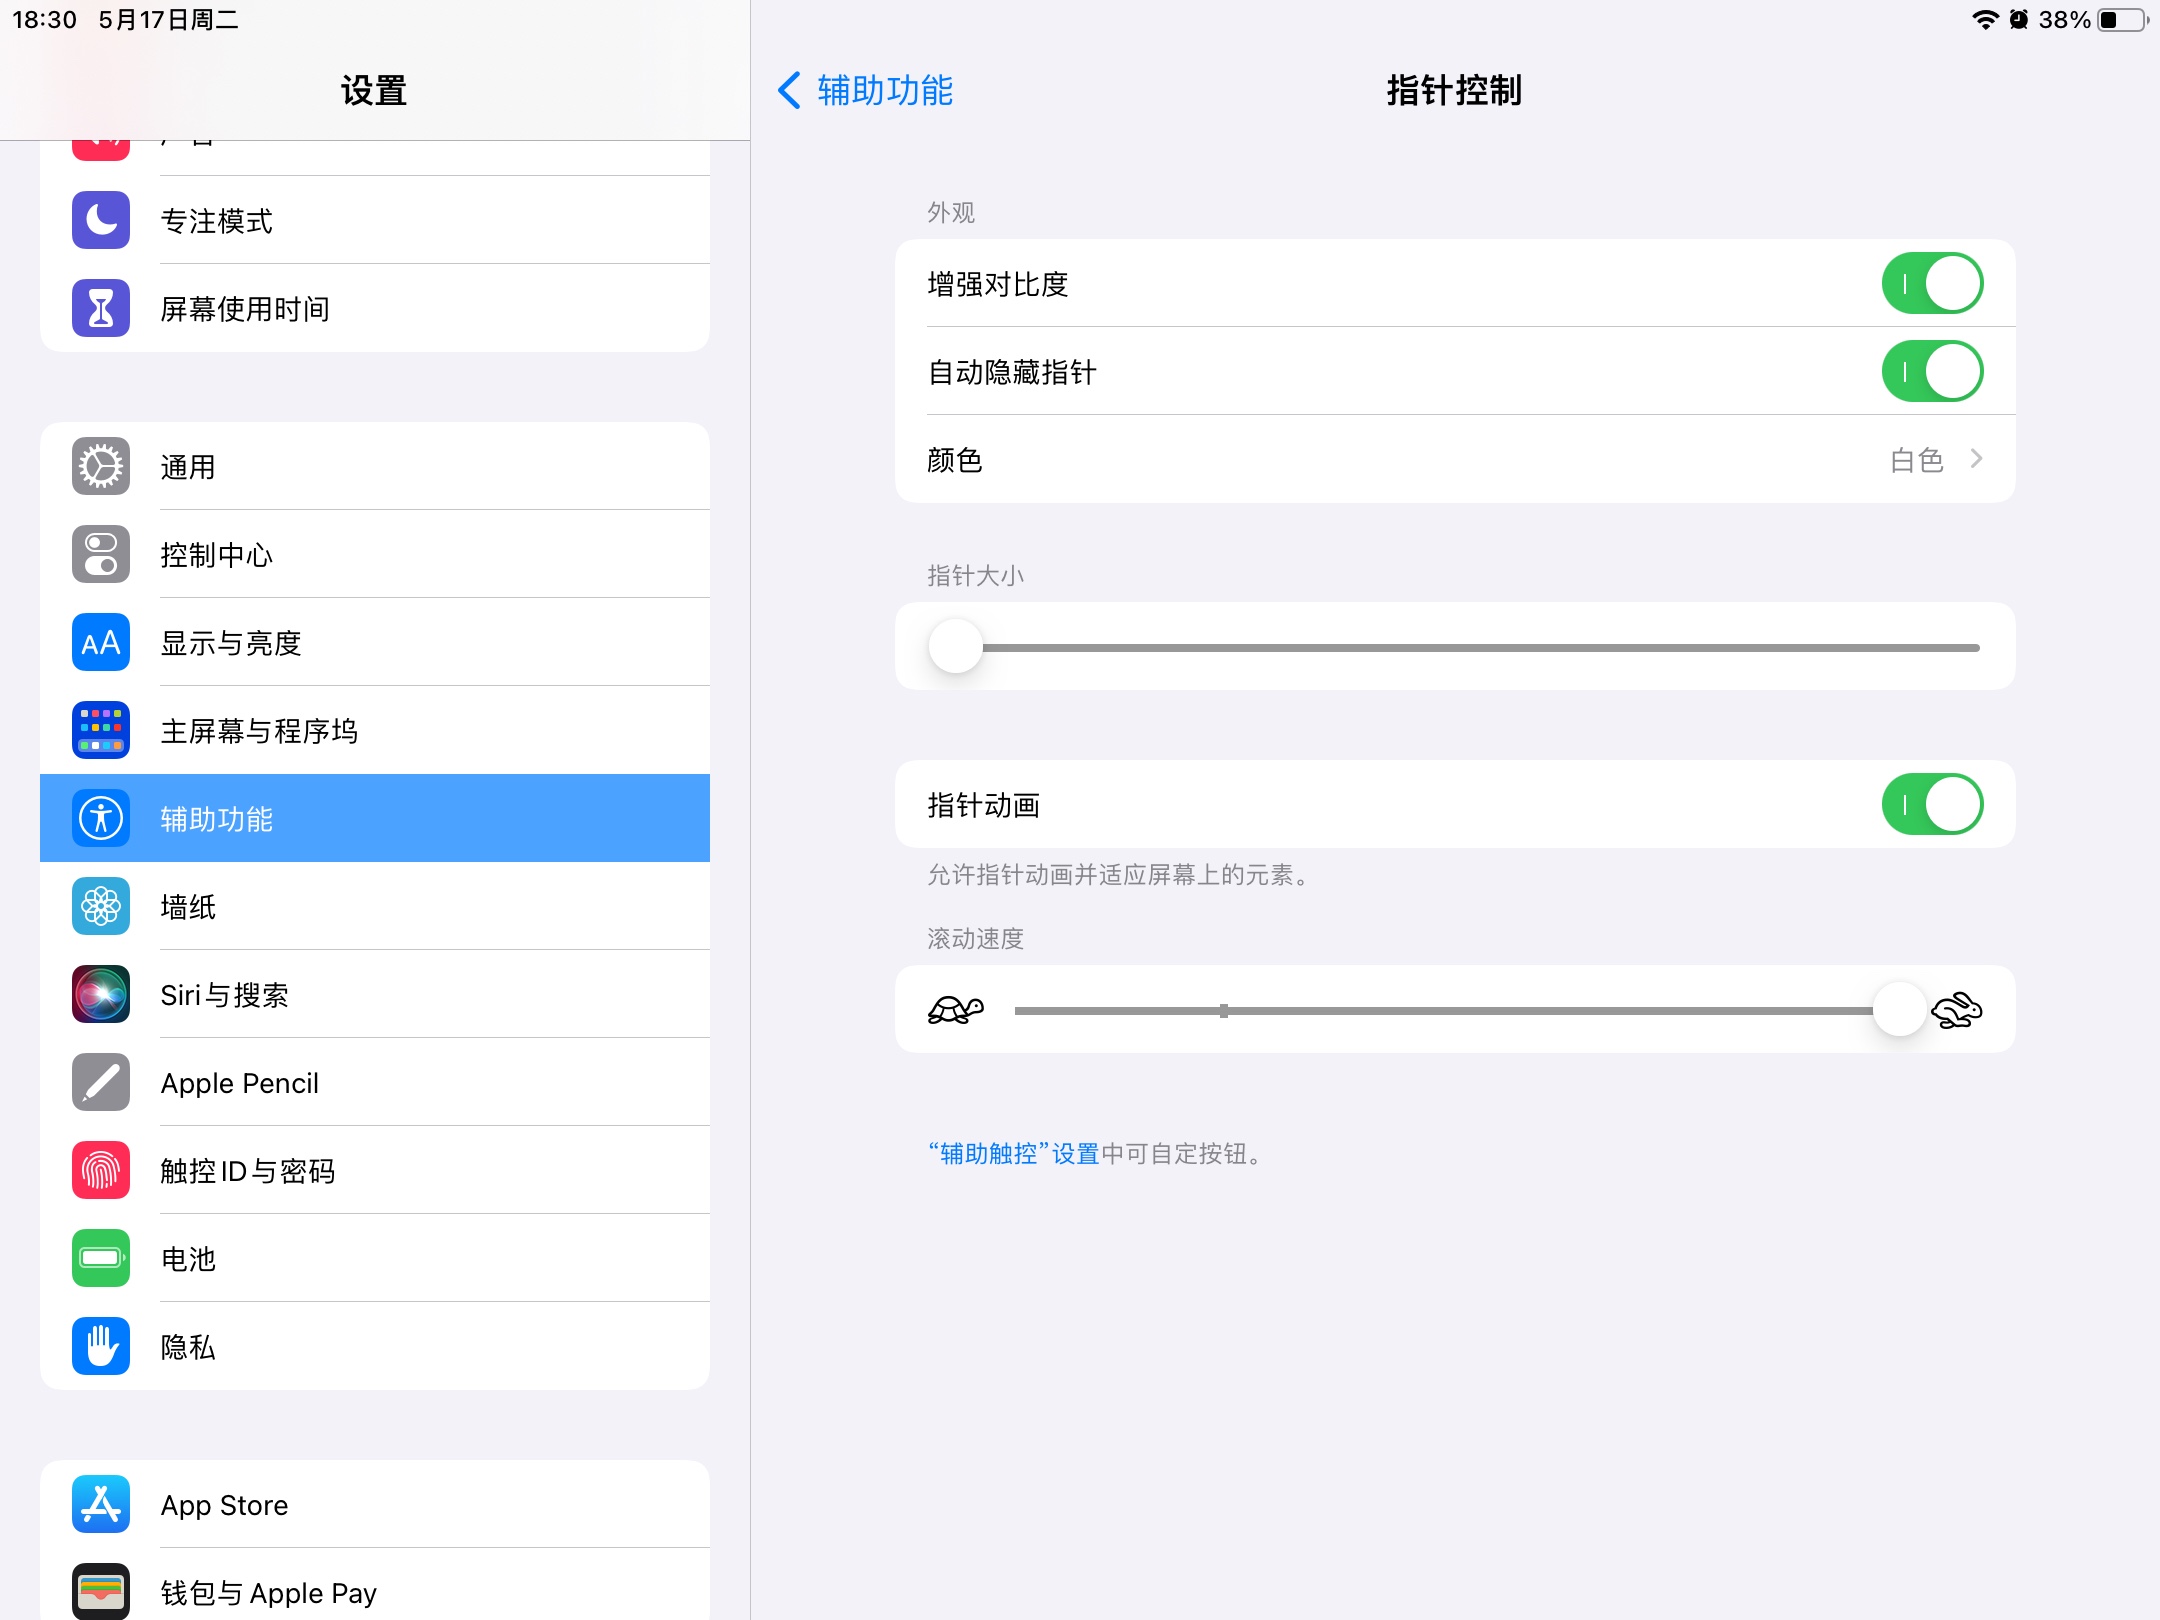Tap the turtle icon for slowest scrolling
The height and width of the screenshot is (1620, 2160).
tap(955, 1010)
